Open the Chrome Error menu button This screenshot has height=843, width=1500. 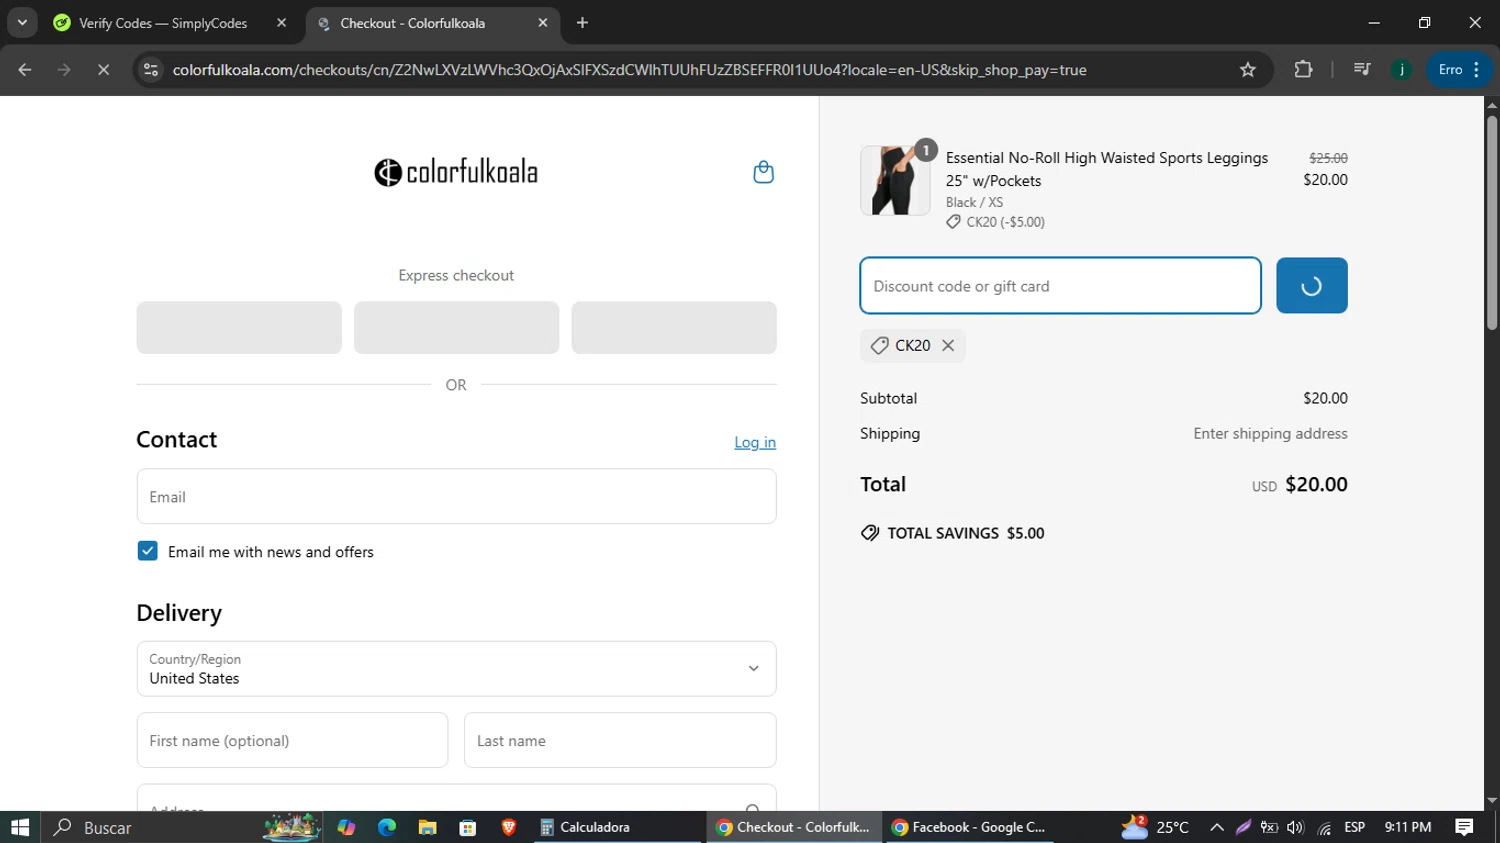(1460, 70)
